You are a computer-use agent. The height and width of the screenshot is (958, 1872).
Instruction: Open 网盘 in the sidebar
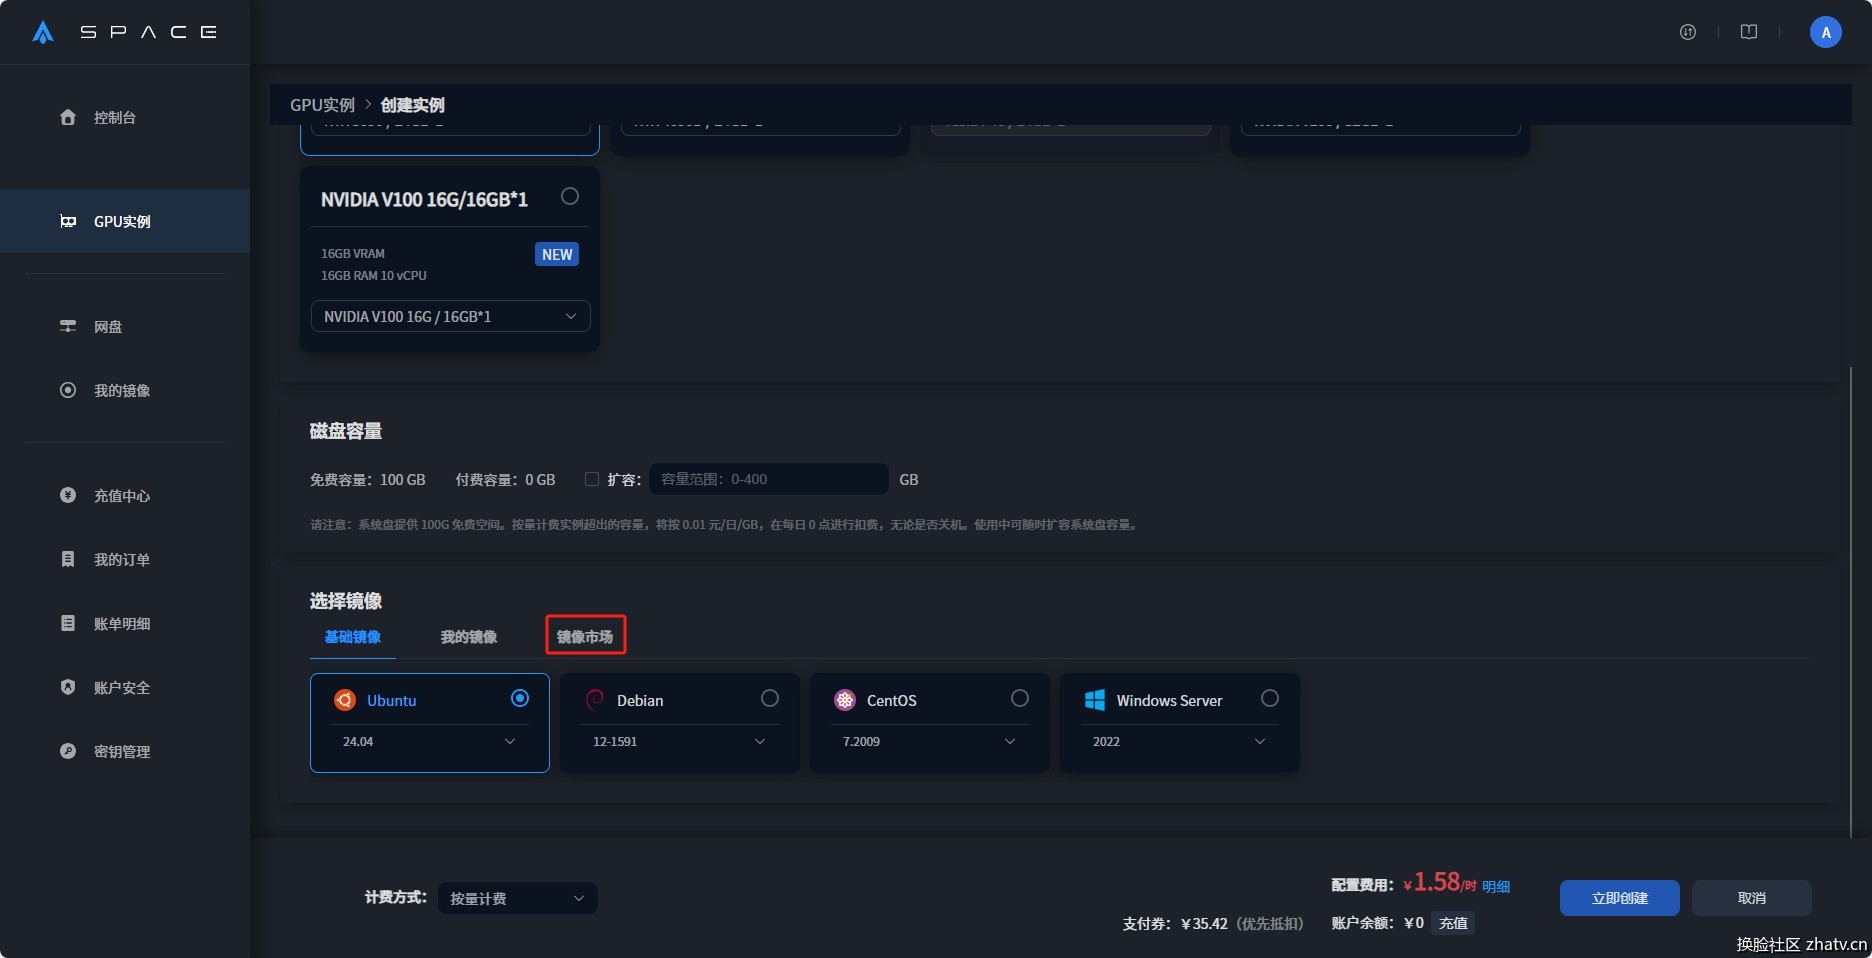tap(108, 326)
